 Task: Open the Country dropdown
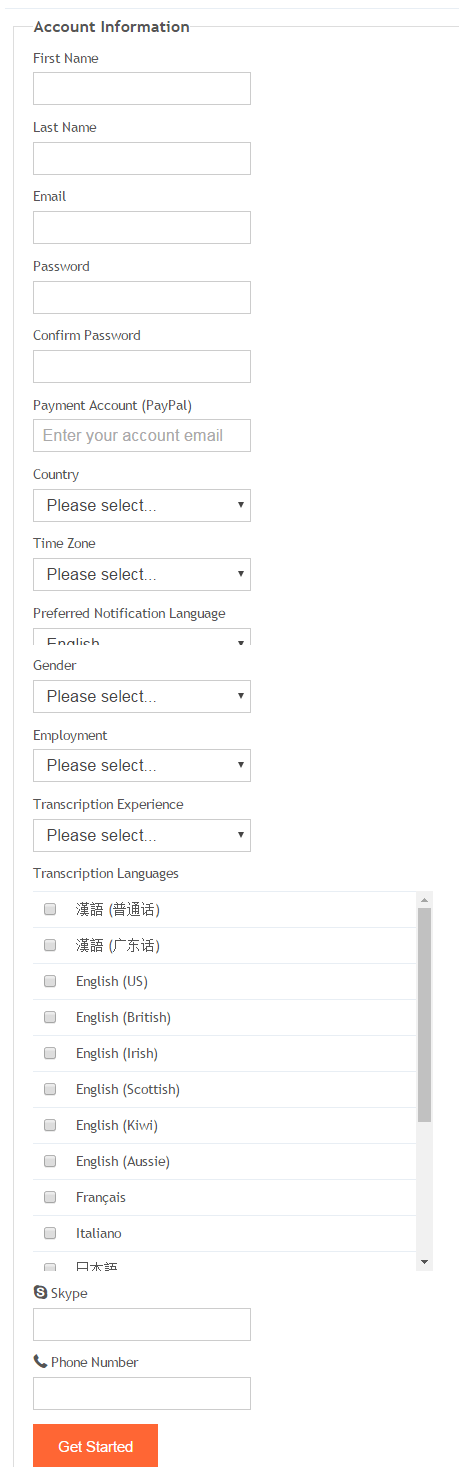point(142,505)
